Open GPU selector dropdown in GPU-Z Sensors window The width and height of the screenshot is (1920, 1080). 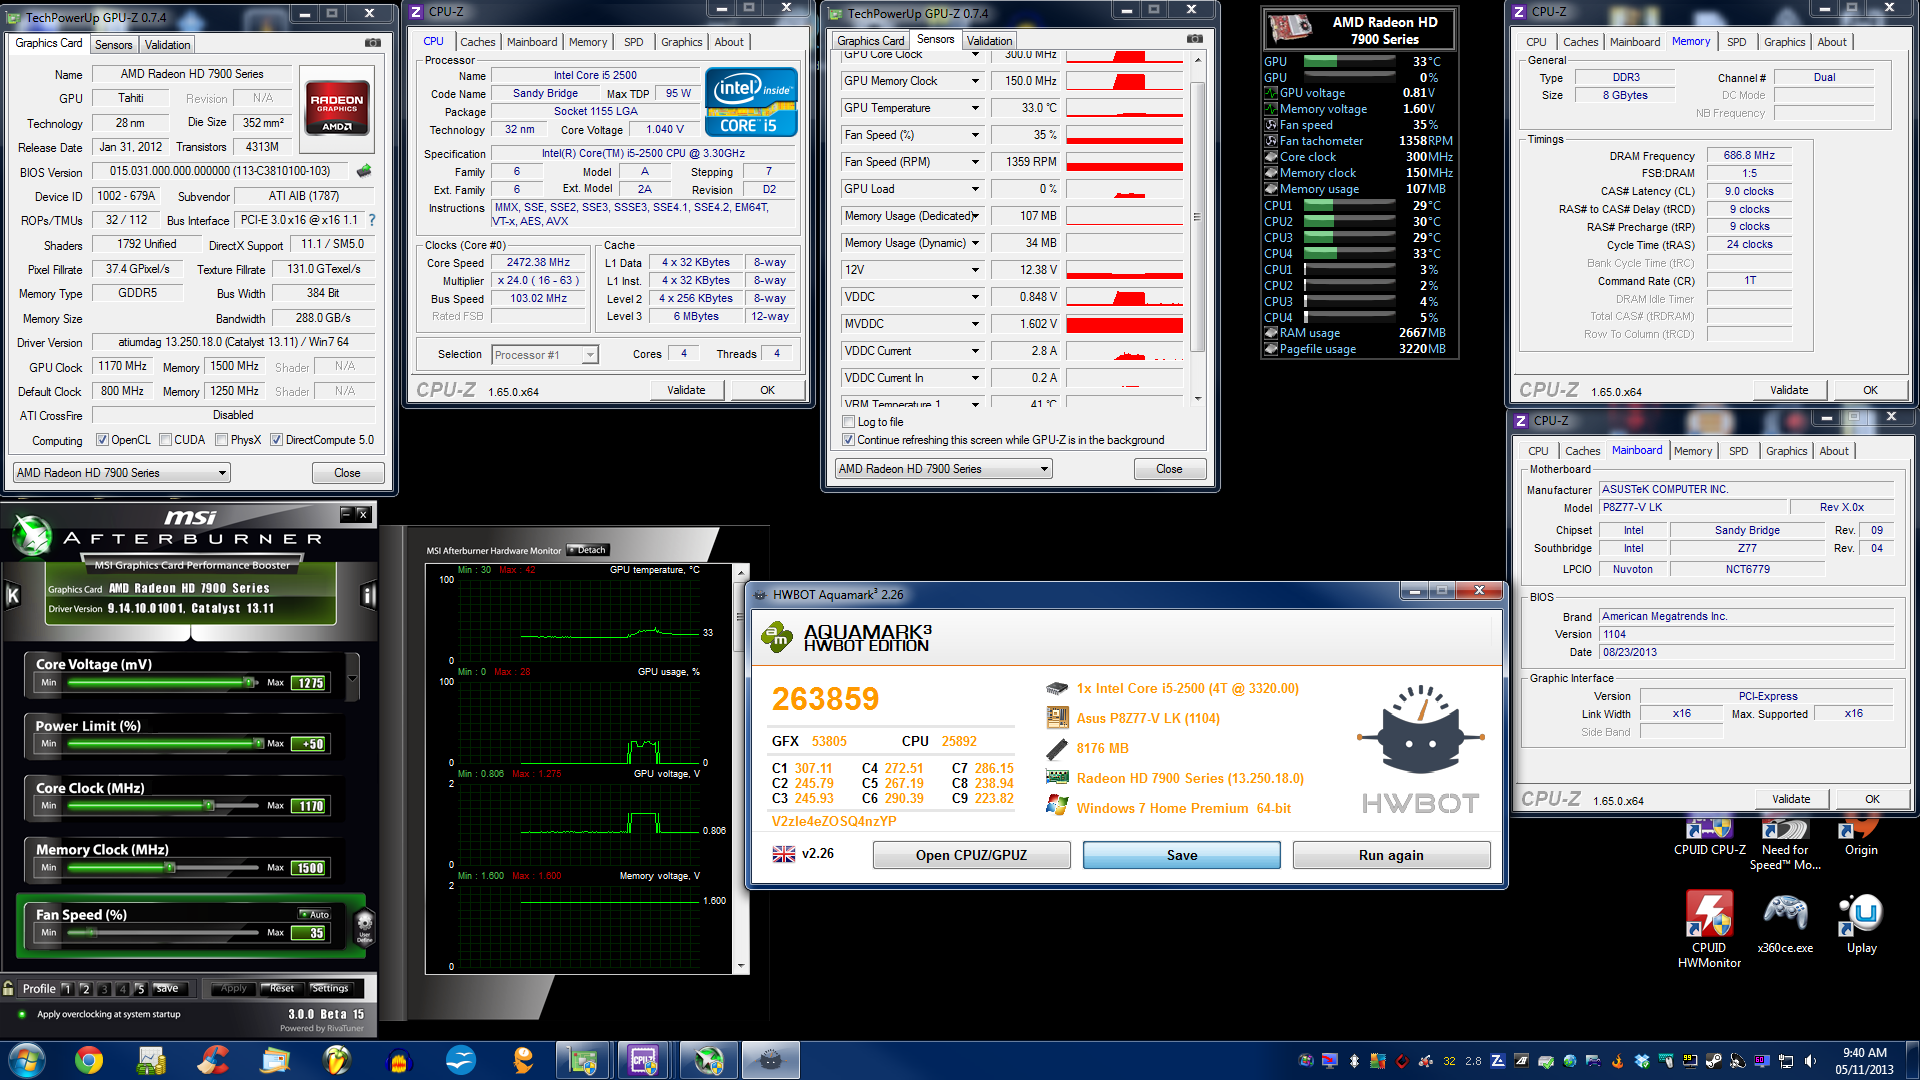tap(944, 468)
